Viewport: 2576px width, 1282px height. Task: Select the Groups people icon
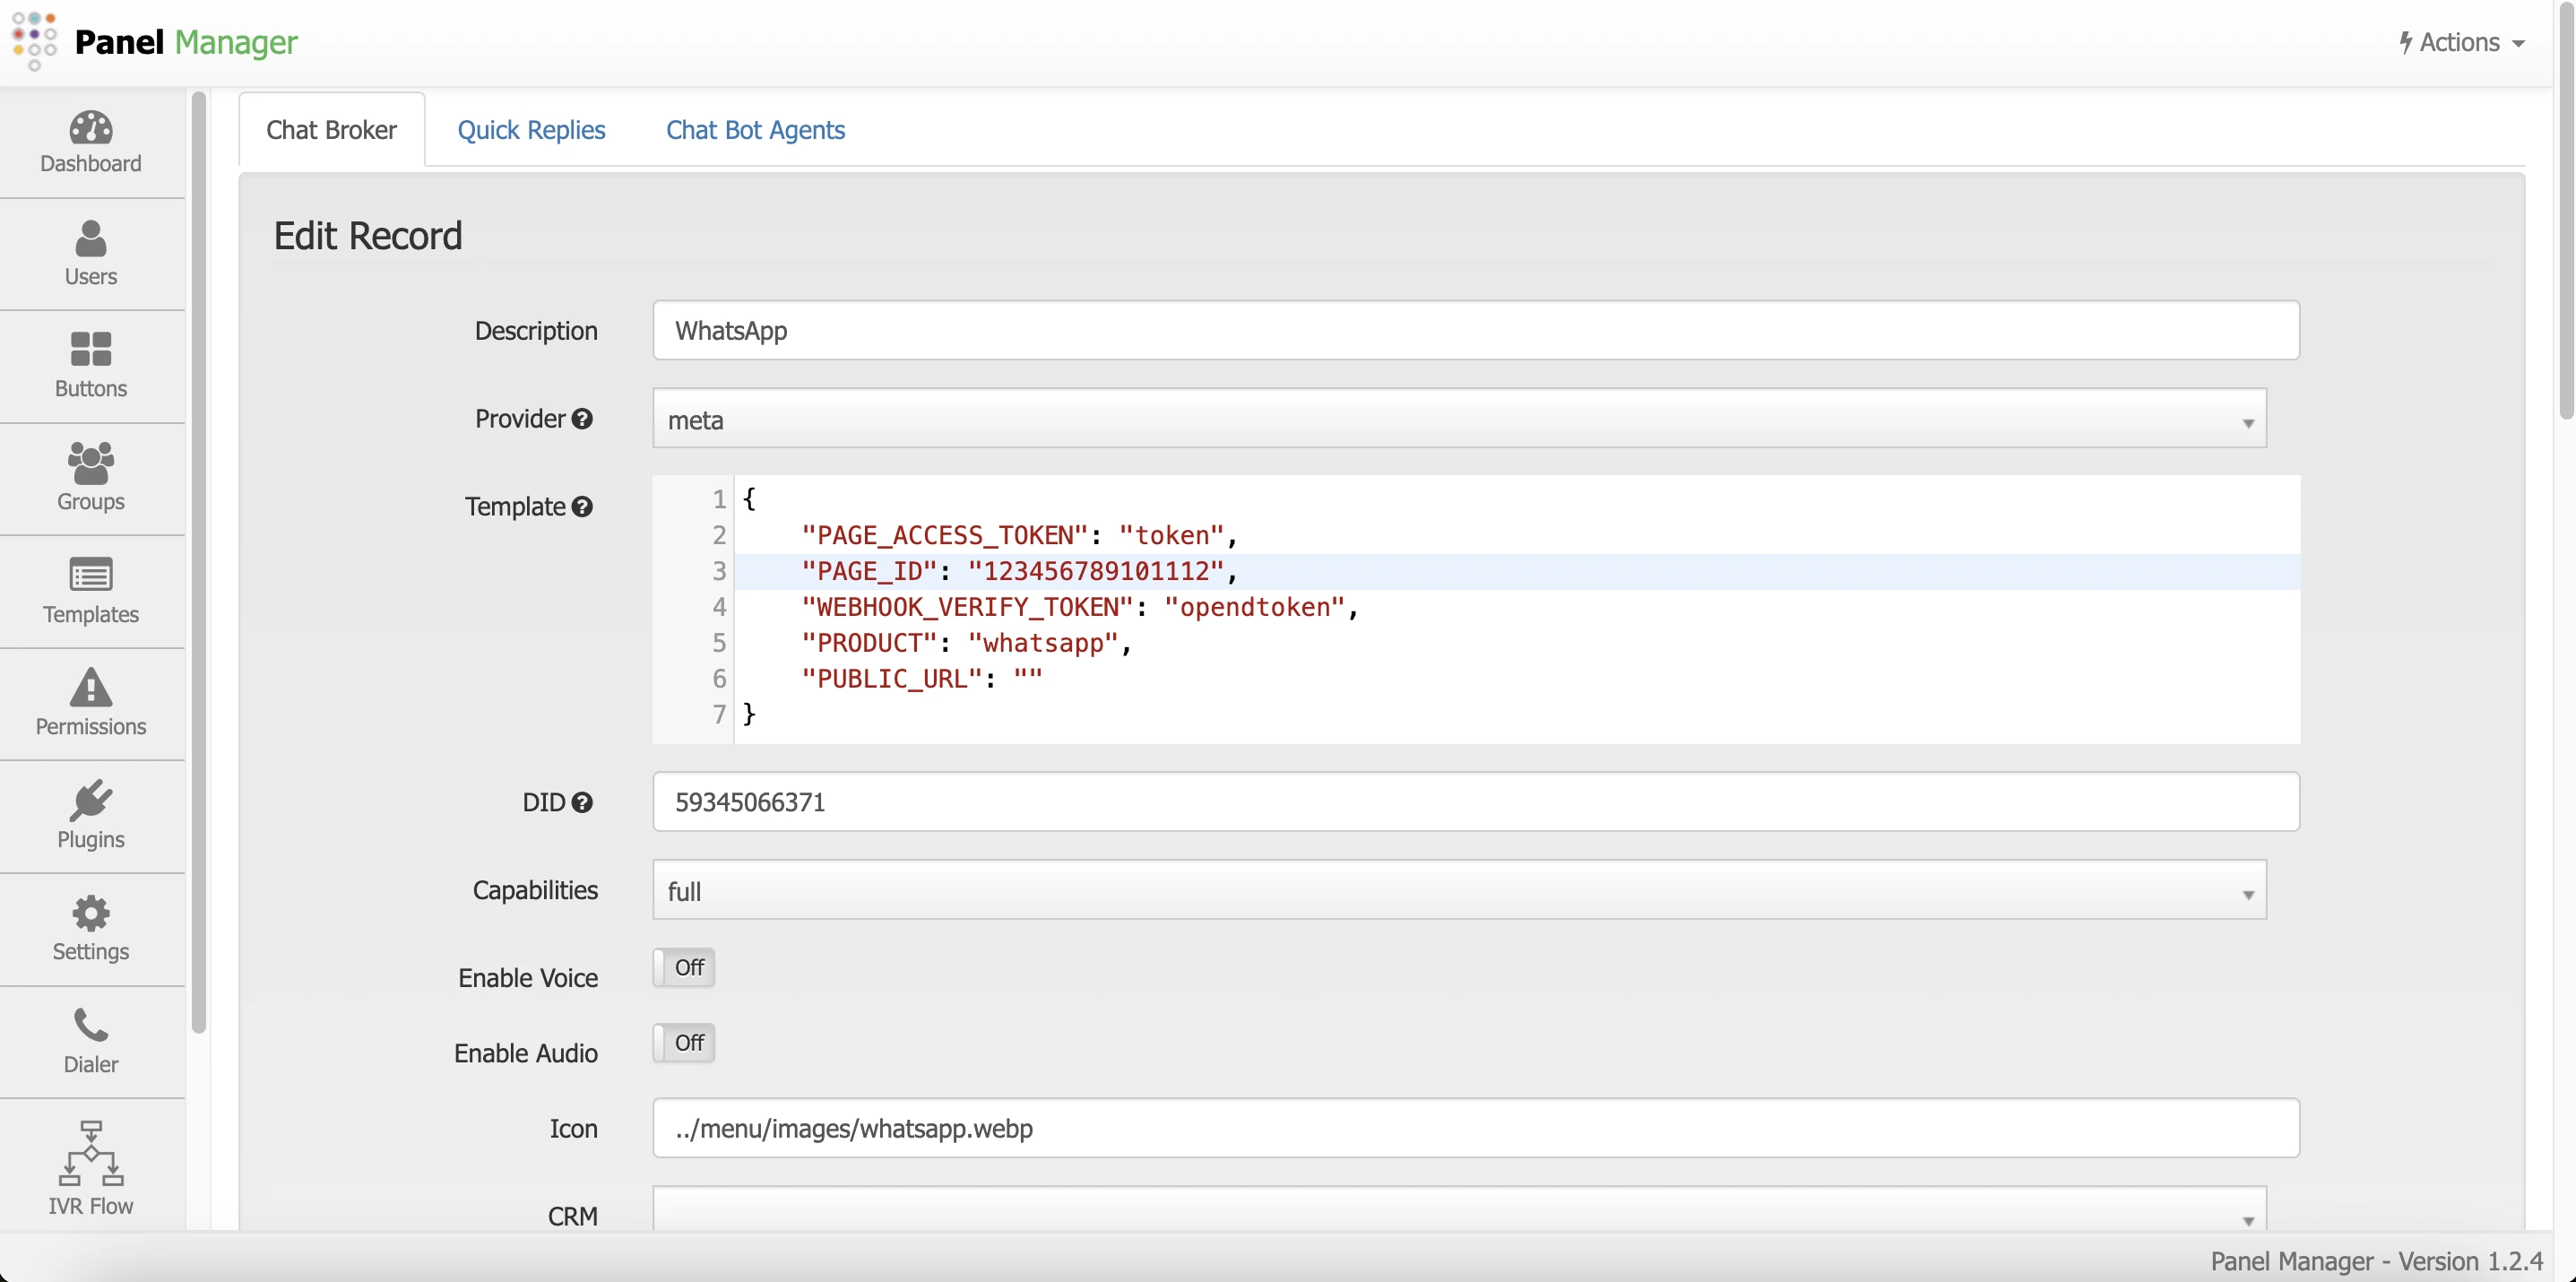pyautogui.click(x=90, y=463)
